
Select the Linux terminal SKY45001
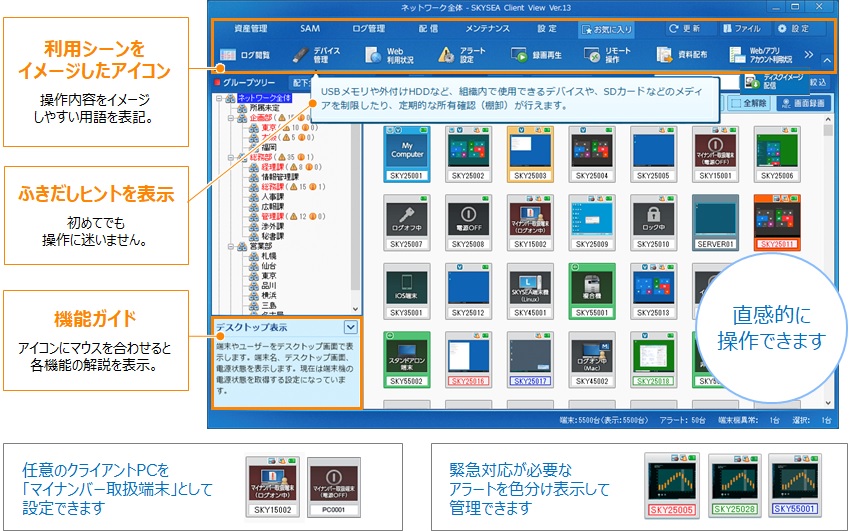(x=530, y=291)
